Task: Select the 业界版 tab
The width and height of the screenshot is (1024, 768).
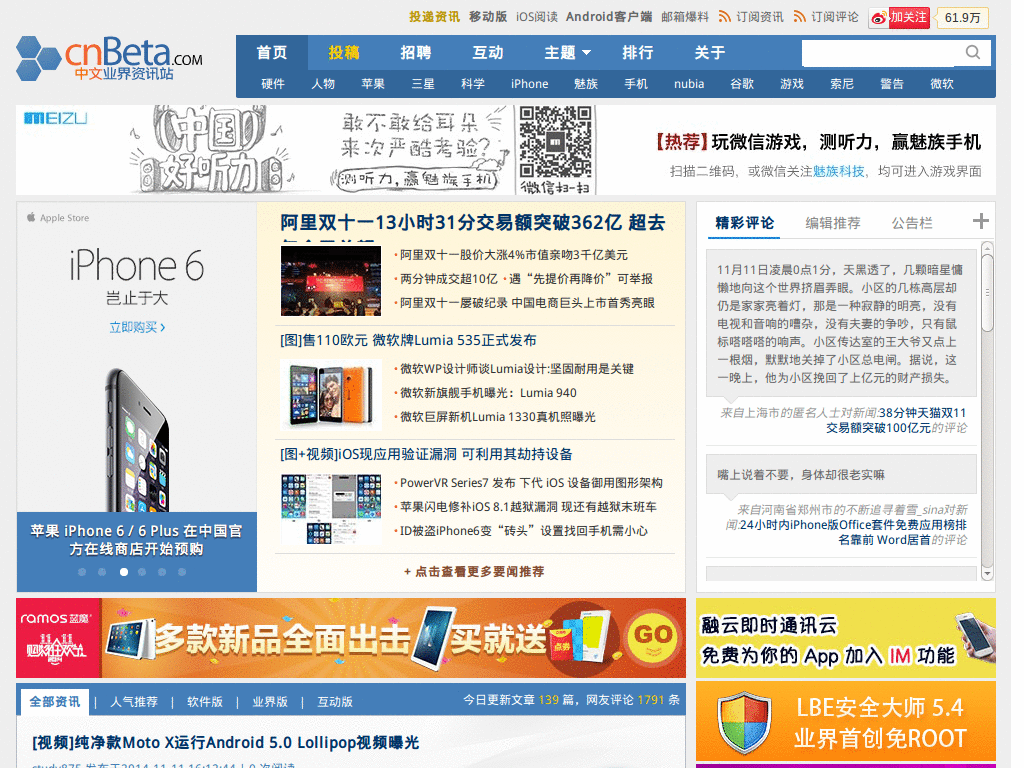Action: click(x=270, y=701)
